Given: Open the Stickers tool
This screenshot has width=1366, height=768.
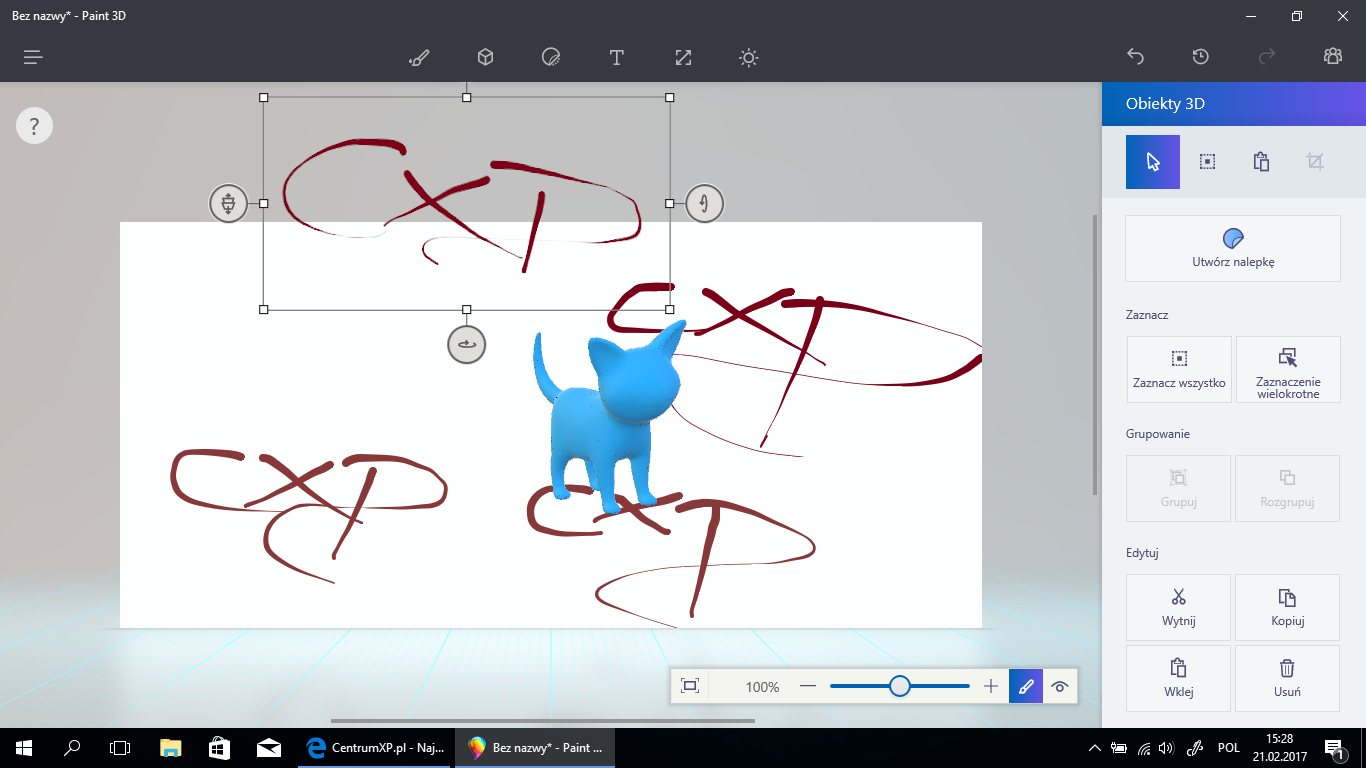Looking at the screenshot, I should pyautogui.click(x=551, y=57).
